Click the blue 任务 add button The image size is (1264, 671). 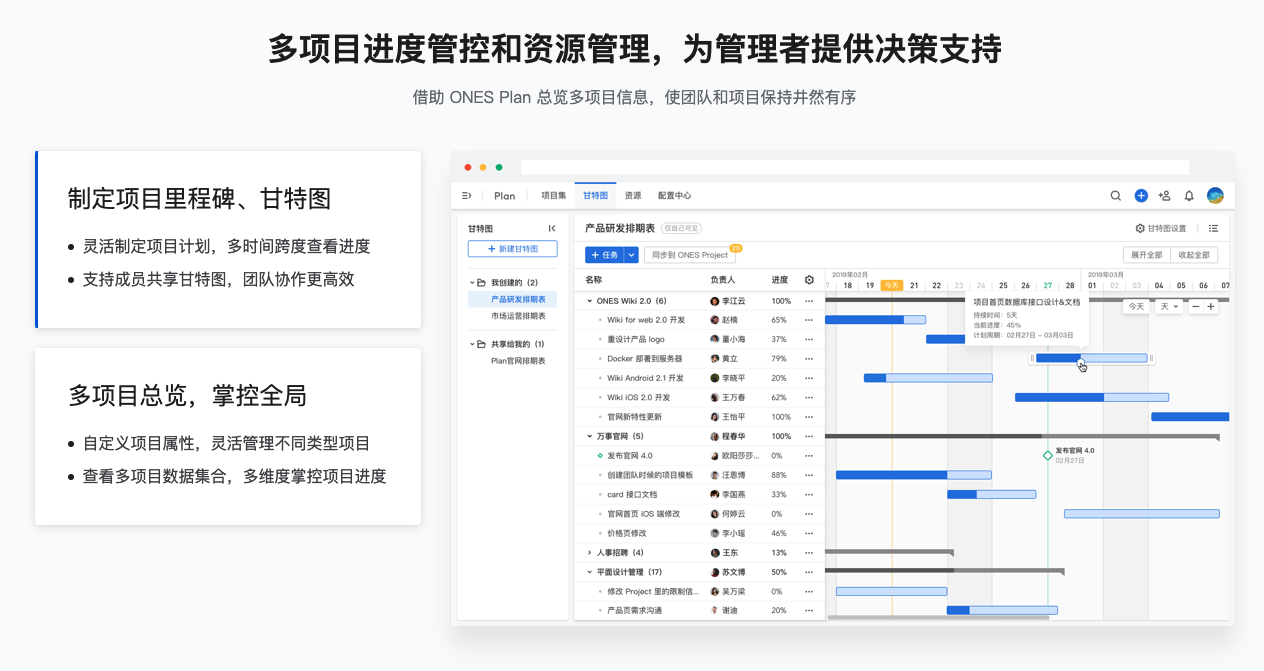click(605, 255)
